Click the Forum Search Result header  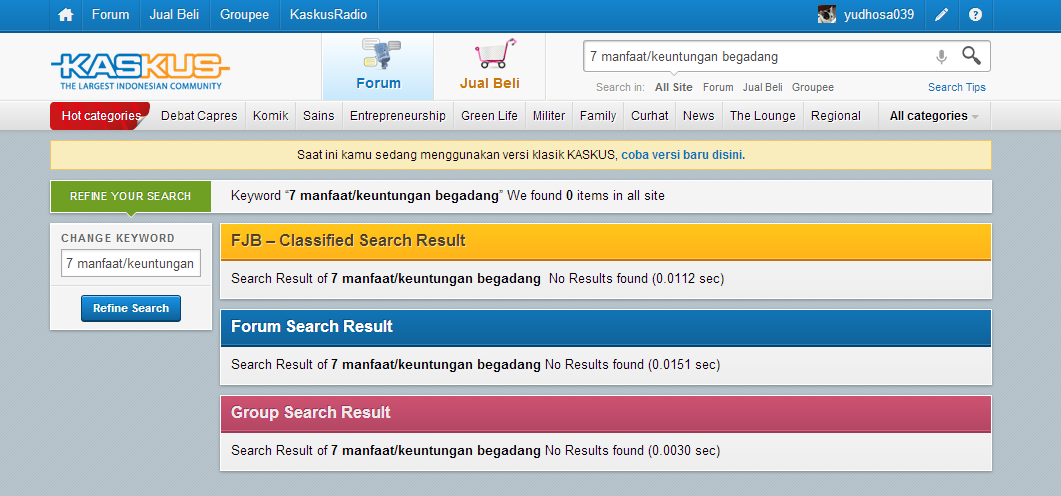[606, 327]
